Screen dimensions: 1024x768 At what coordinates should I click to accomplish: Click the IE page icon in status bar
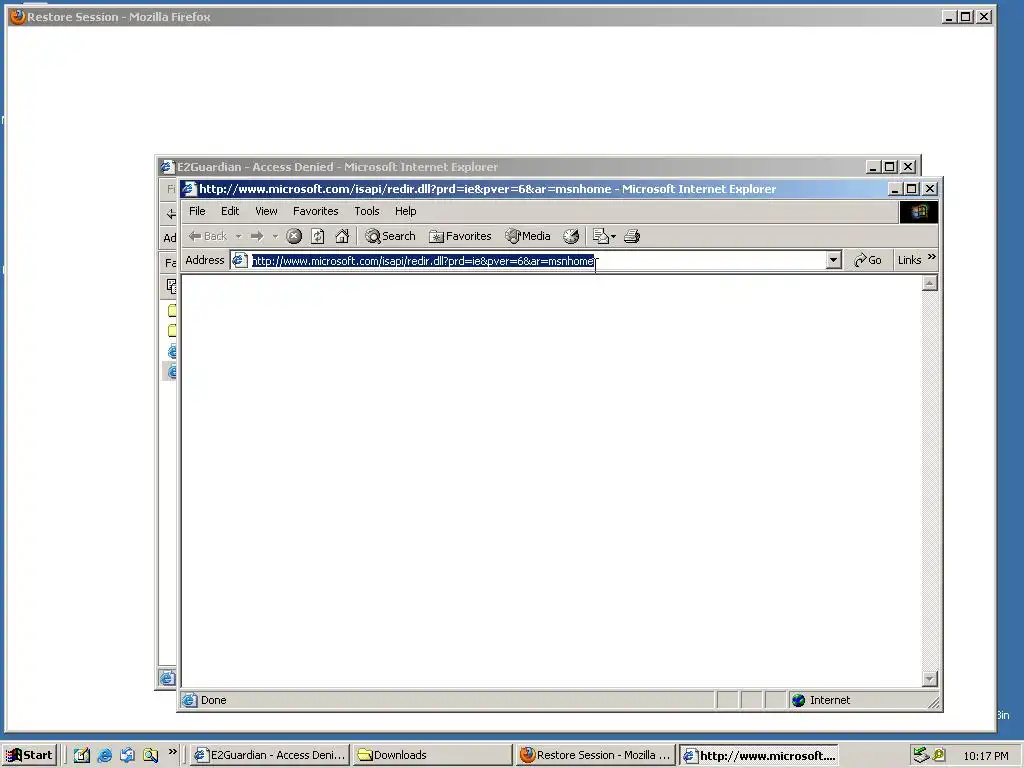click(189, 700)
